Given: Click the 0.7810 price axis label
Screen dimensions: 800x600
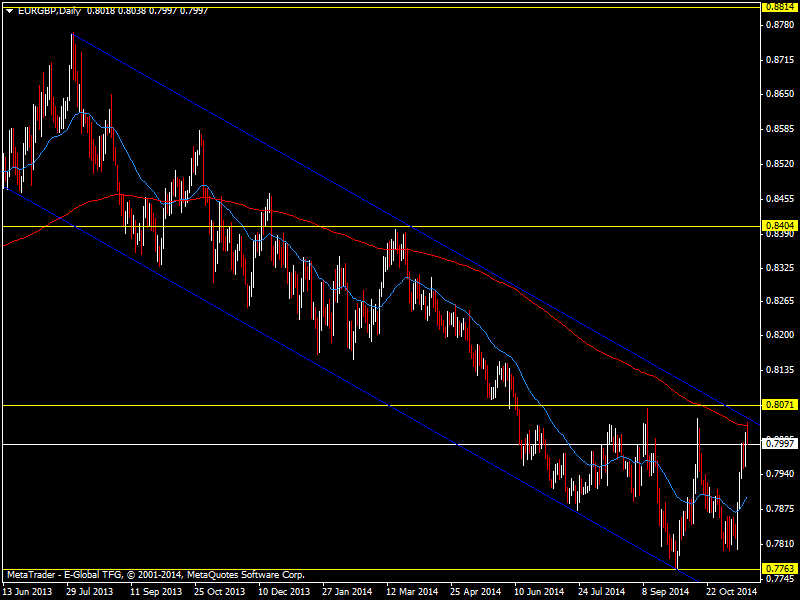Looking at the screenshot, I should pyautogui.click(x=781, y=544).
